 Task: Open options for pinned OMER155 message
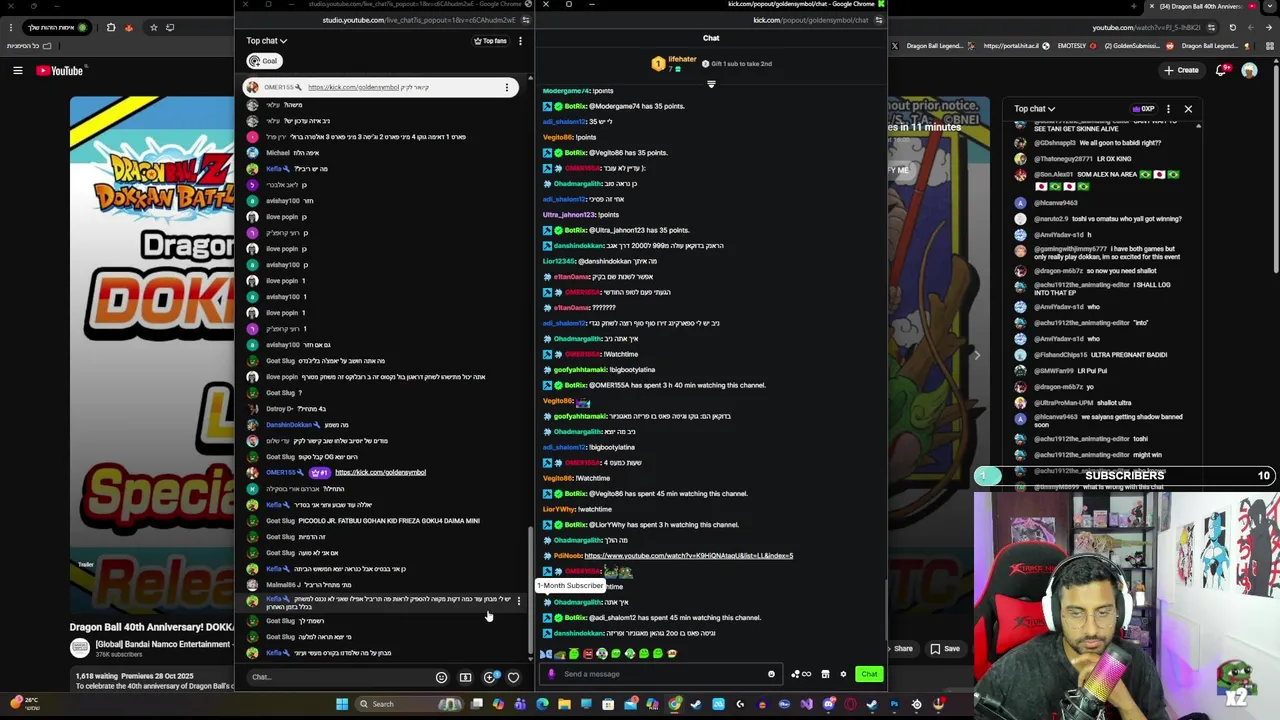[x=507, y=87]
